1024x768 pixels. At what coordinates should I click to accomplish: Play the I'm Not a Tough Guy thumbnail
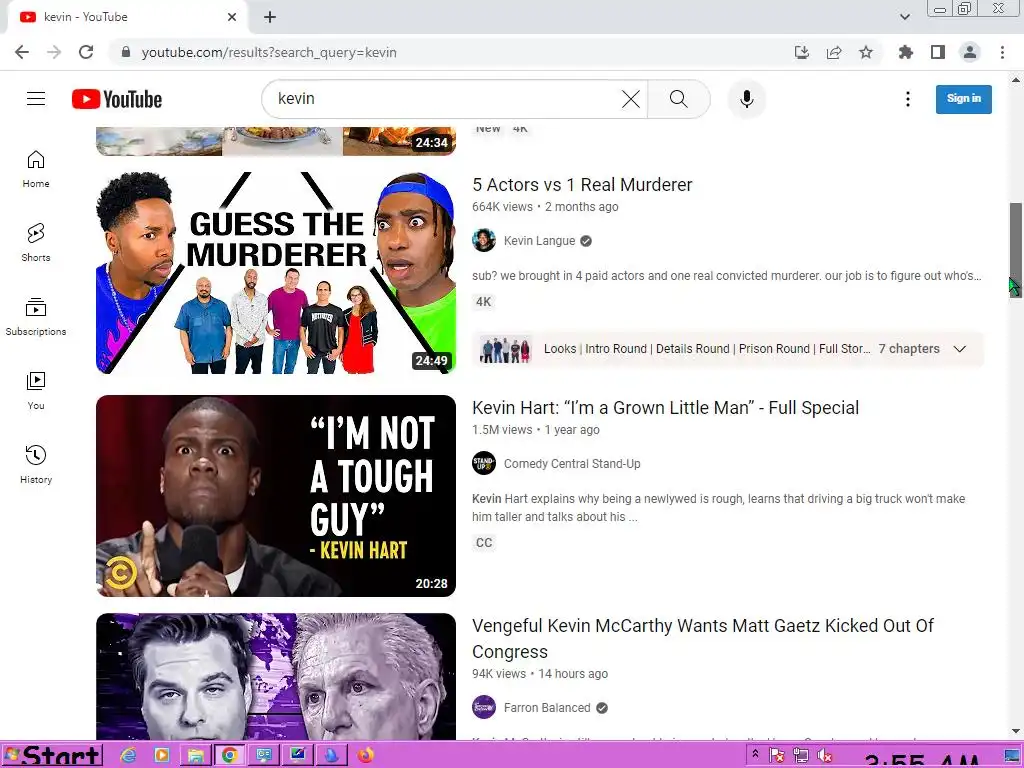click(276, 496)
